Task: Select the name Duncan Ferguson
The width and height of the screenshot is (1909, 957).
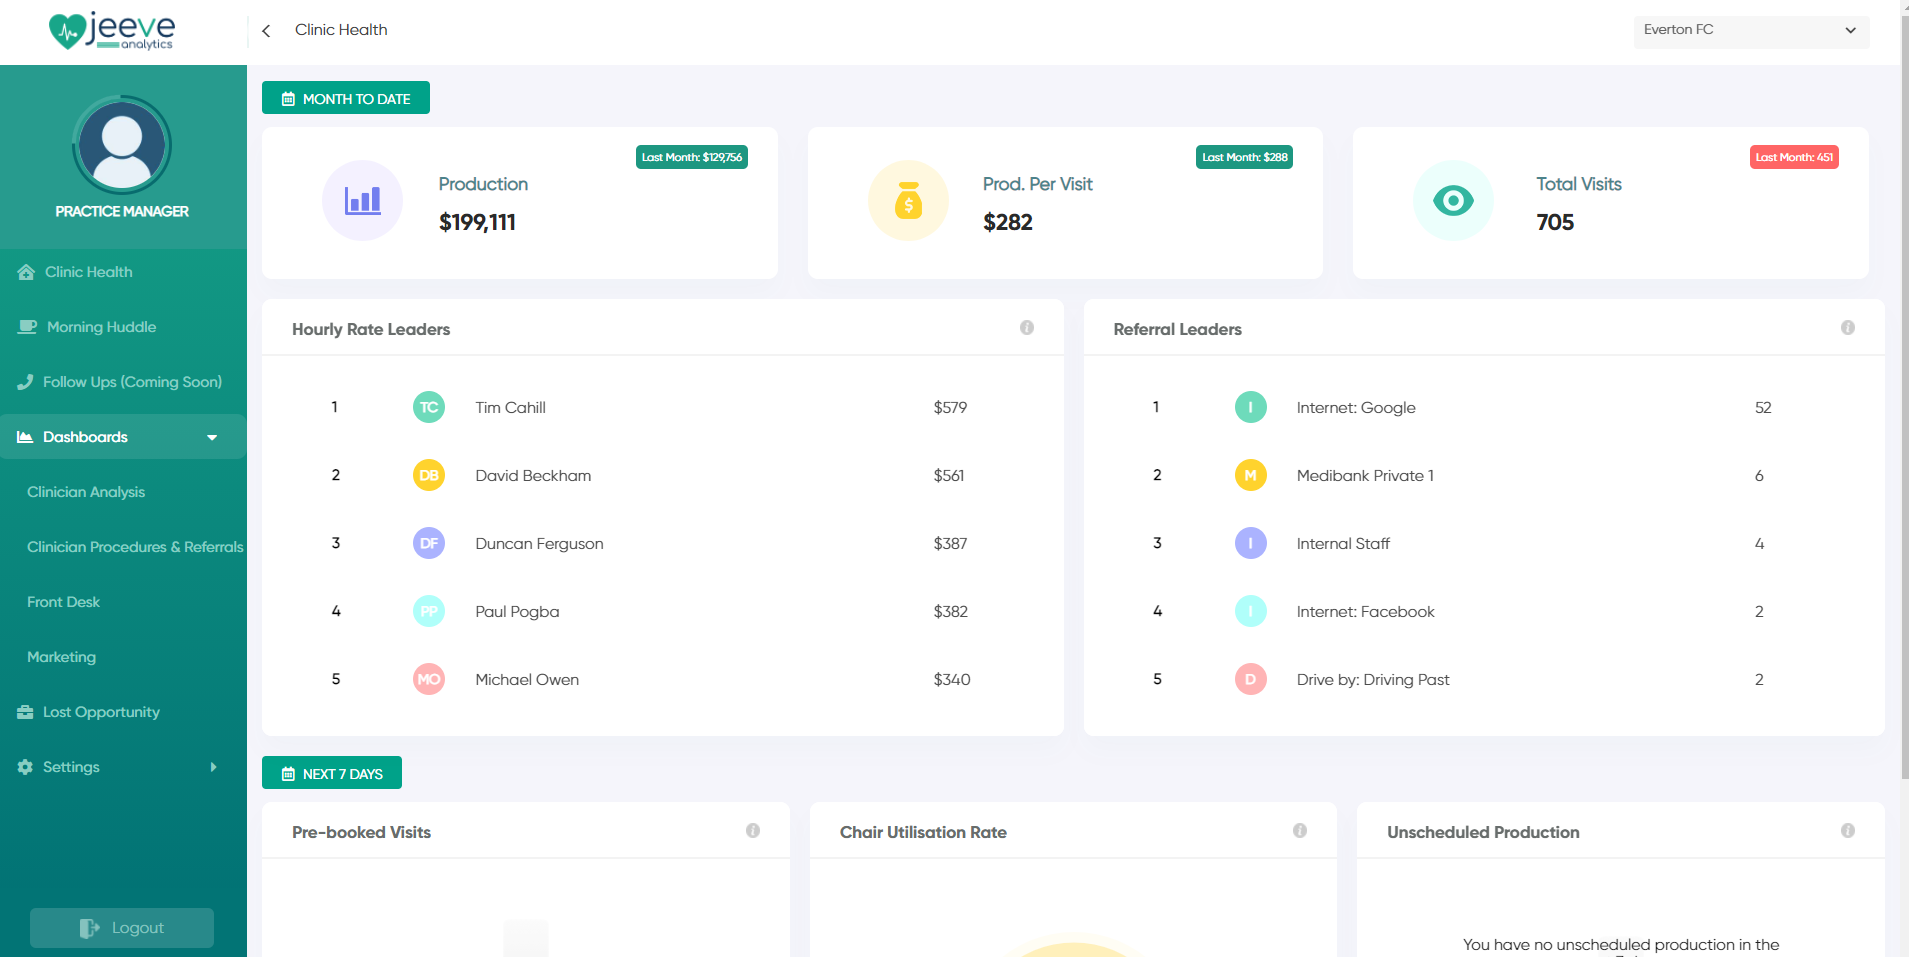Action: 539,543
